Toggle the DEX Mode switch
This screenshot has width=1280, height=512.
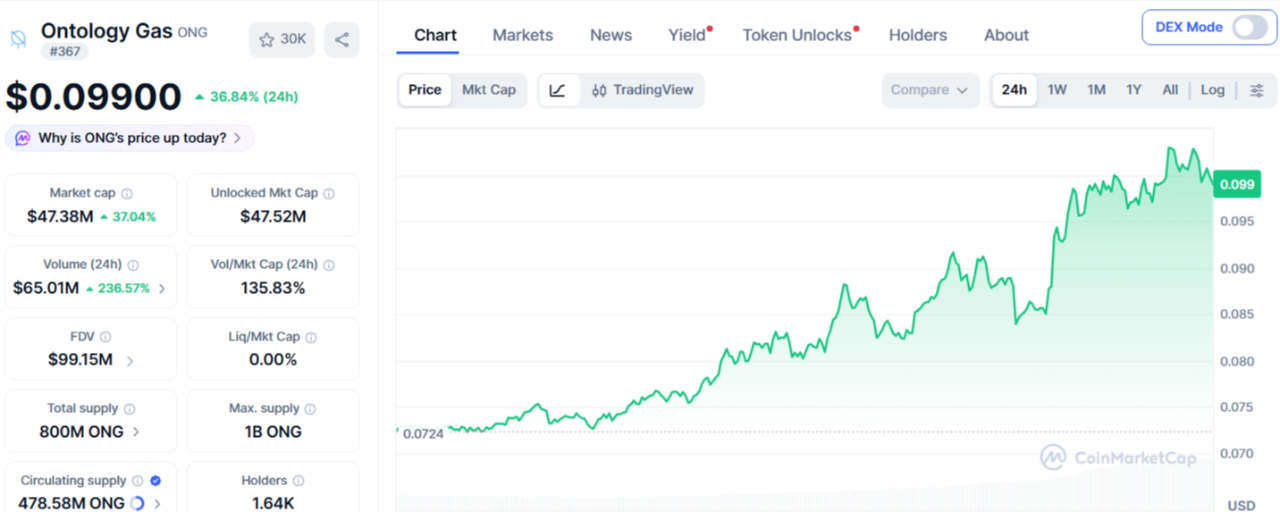coord(1250,27)
